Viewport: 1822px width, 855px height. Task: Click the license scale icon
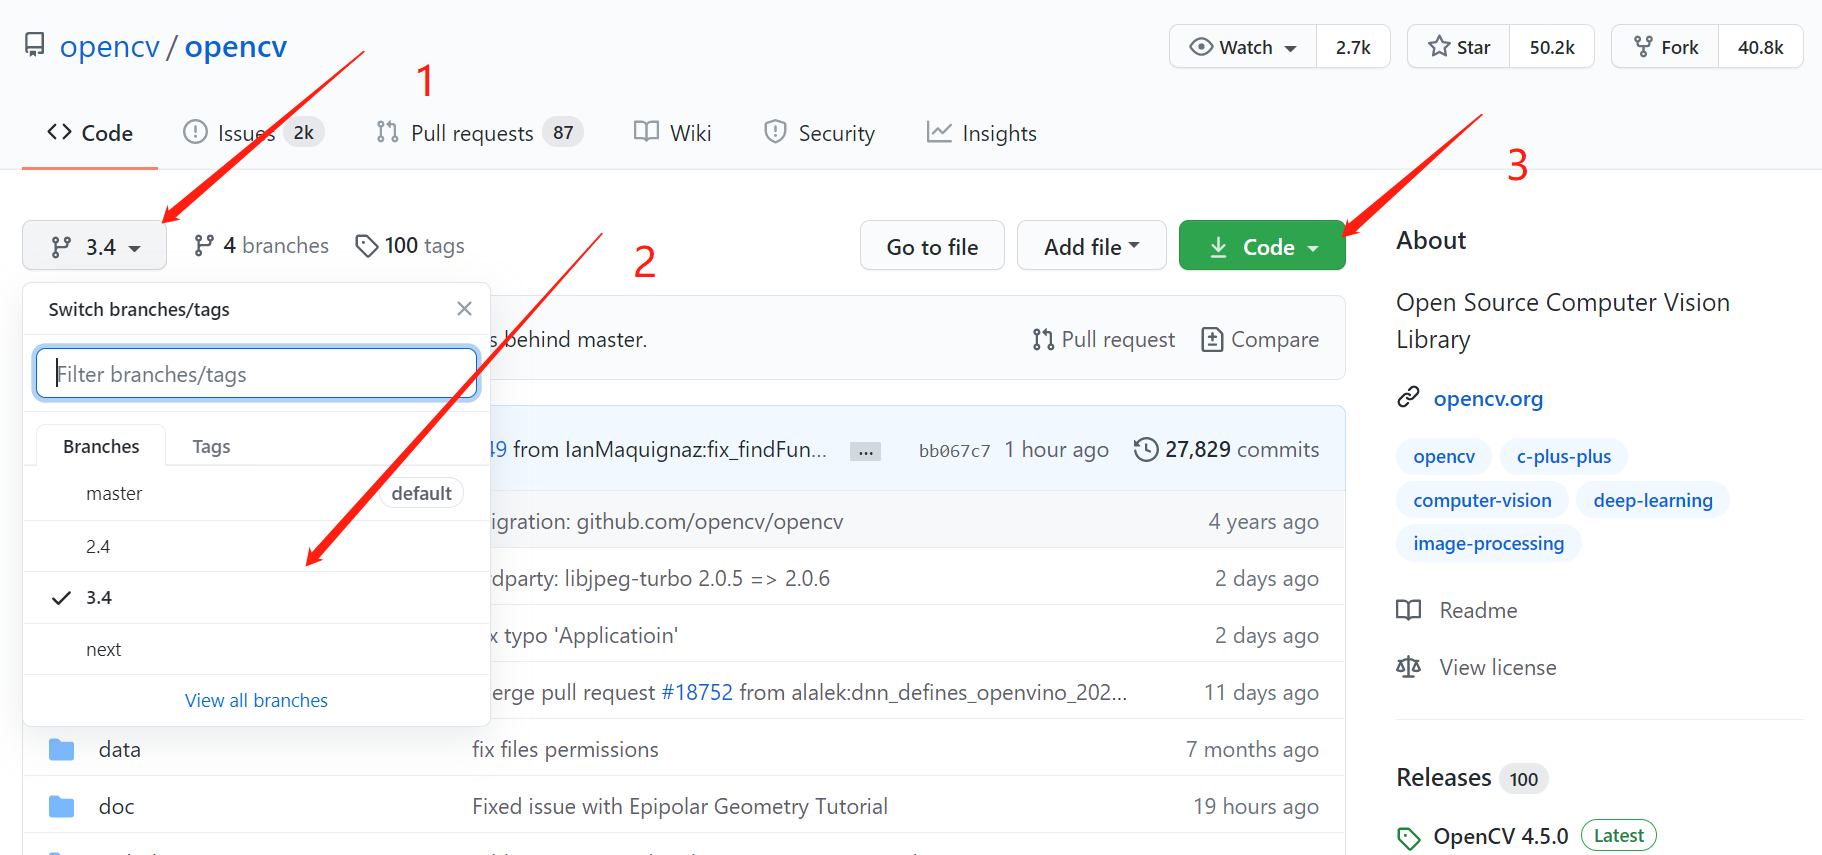pos(1409,667)
